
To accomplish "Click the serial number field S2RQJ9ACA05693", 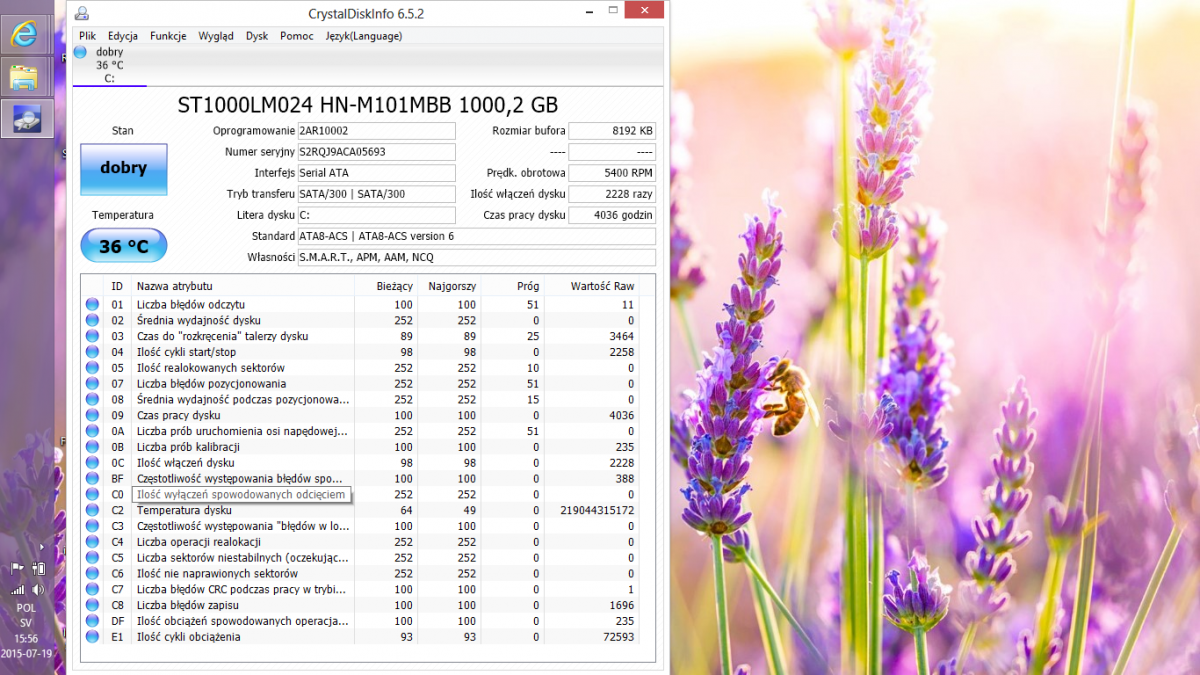I will tap(376, 152).
